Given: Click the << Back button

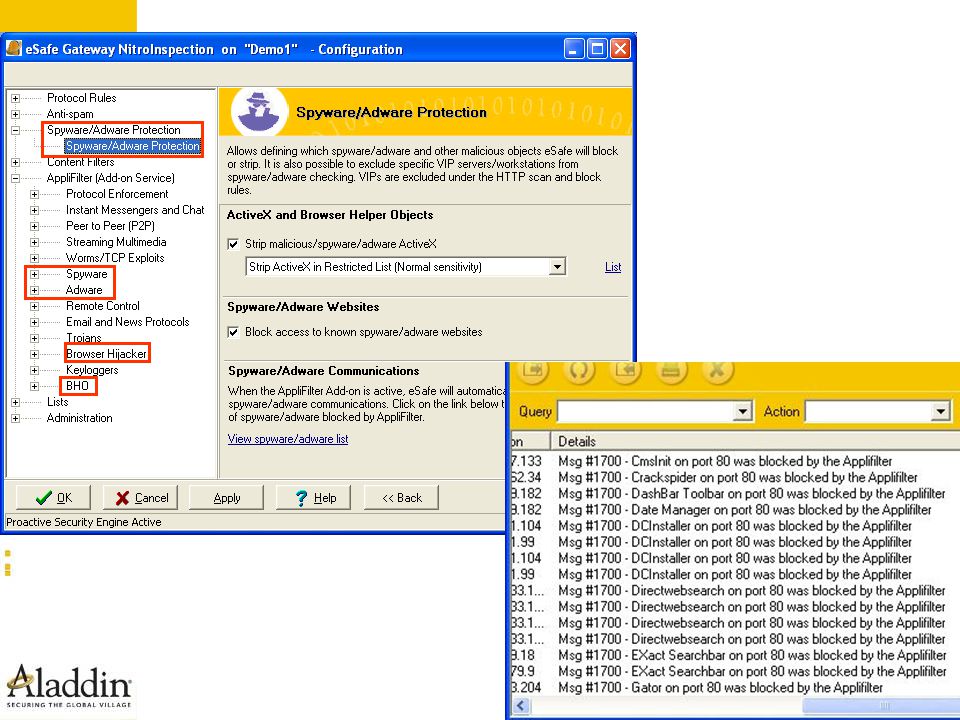Looking at the screenshot, I should coord(402,498).
